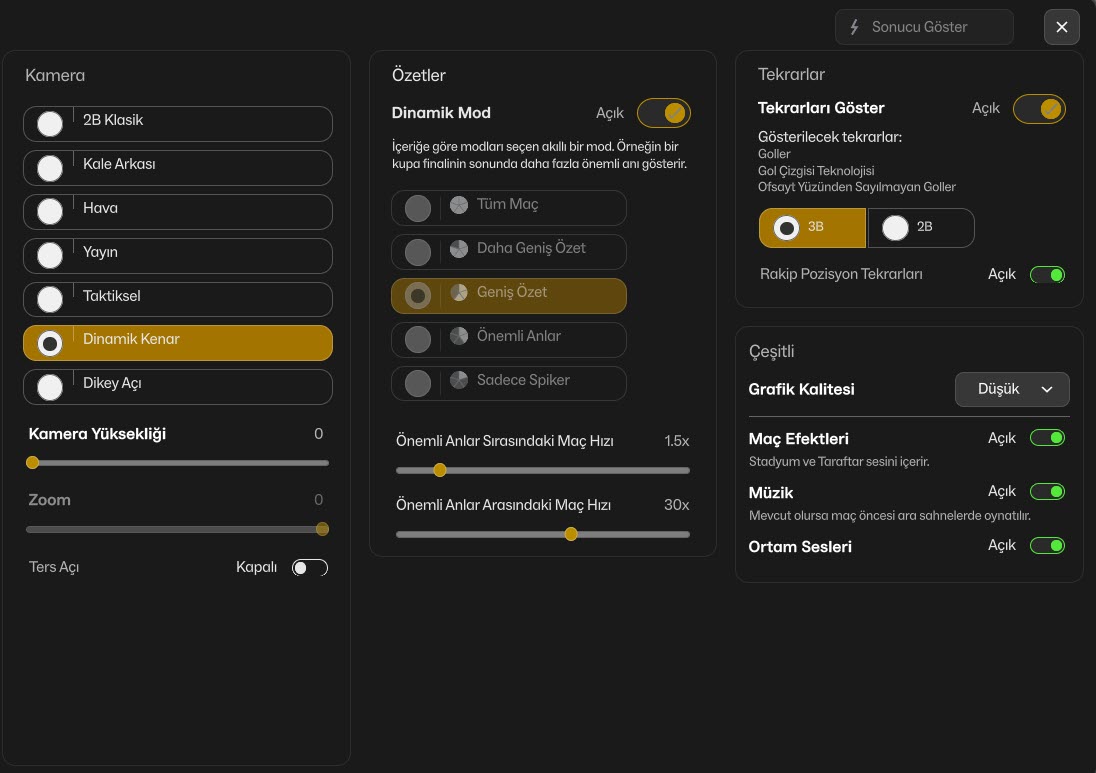
Task: Toggle the Dinamik Mod switch
Action: tap(663, 113)
